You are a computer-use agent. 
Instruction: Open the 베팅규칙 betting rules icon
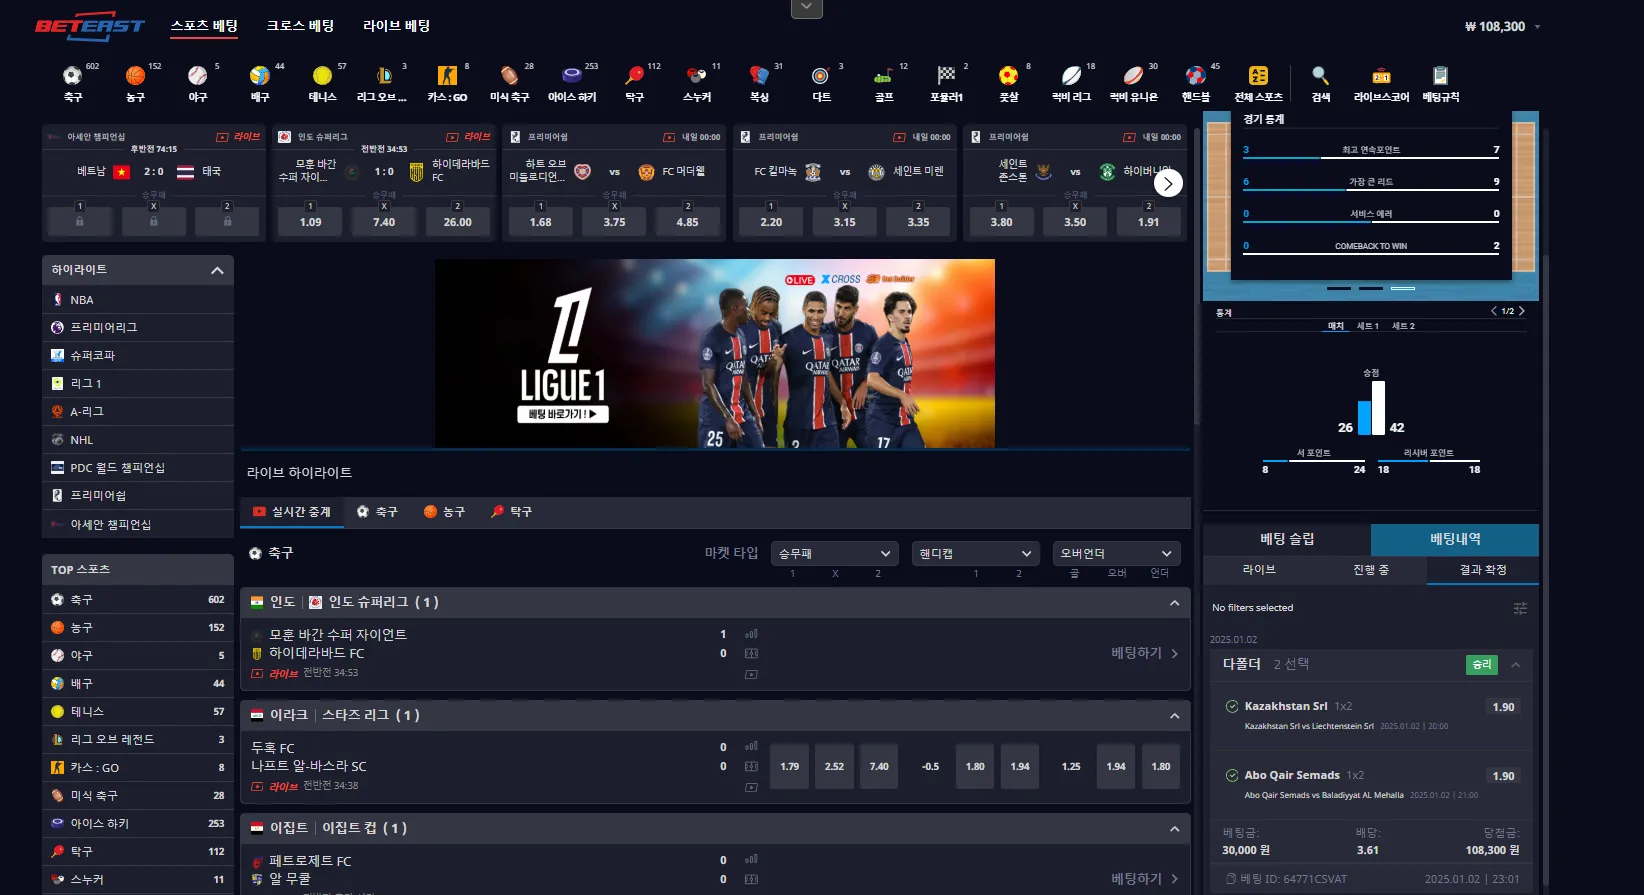(1440, 76)
